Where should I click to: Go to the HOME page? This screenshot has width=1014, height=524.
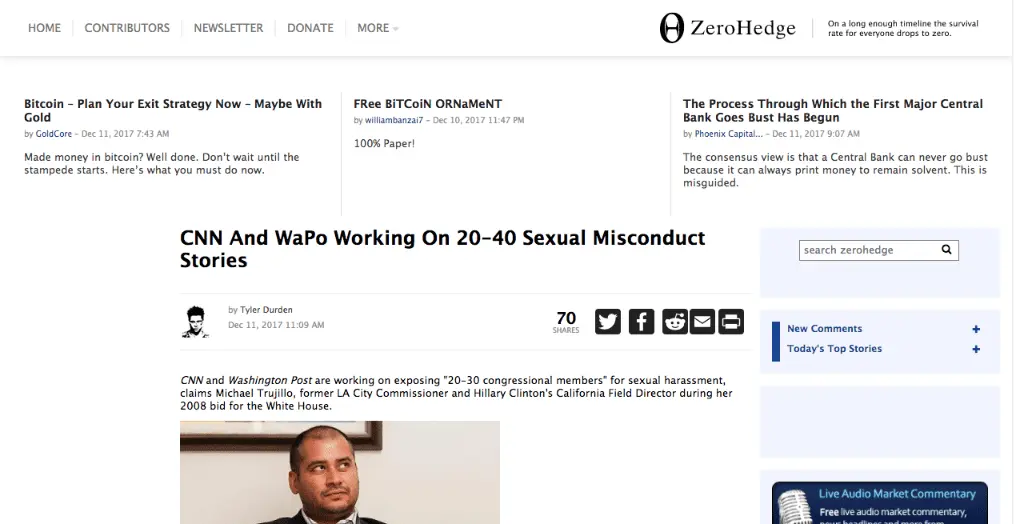[x=44, y=28]
